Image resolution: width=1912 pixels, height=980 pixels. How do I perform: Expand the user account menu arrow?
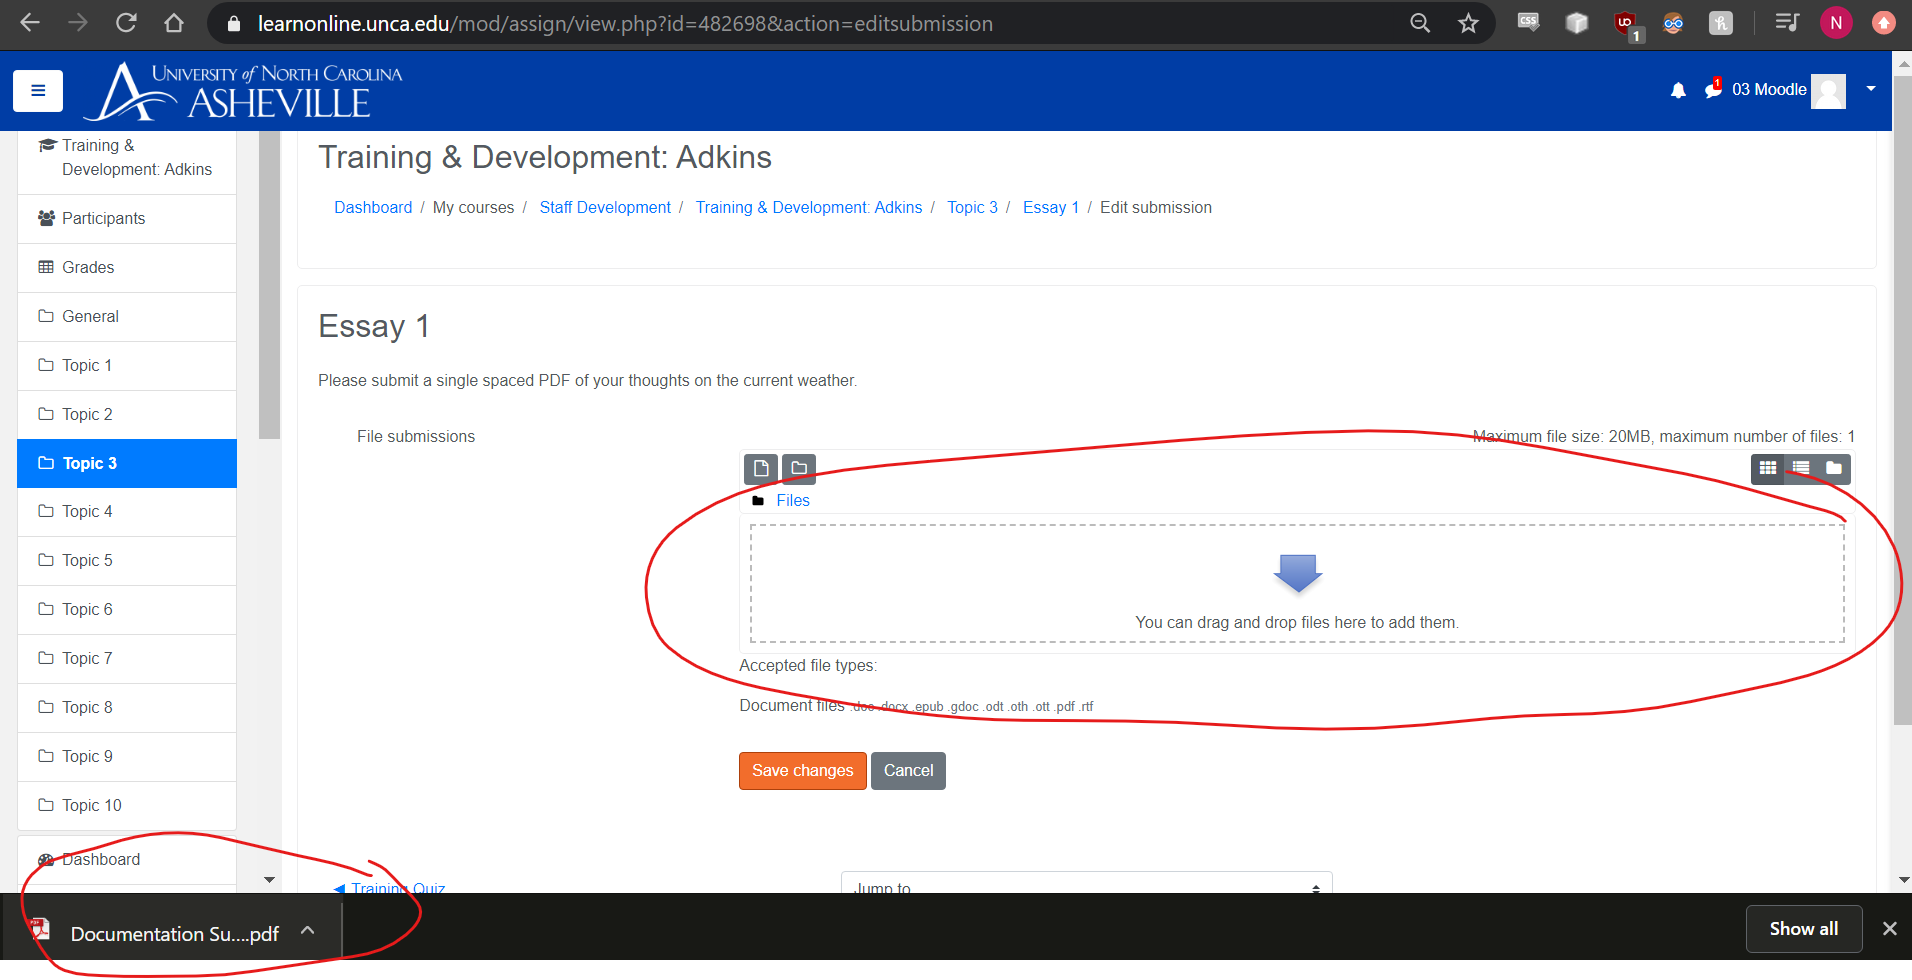pos(1870,89)
